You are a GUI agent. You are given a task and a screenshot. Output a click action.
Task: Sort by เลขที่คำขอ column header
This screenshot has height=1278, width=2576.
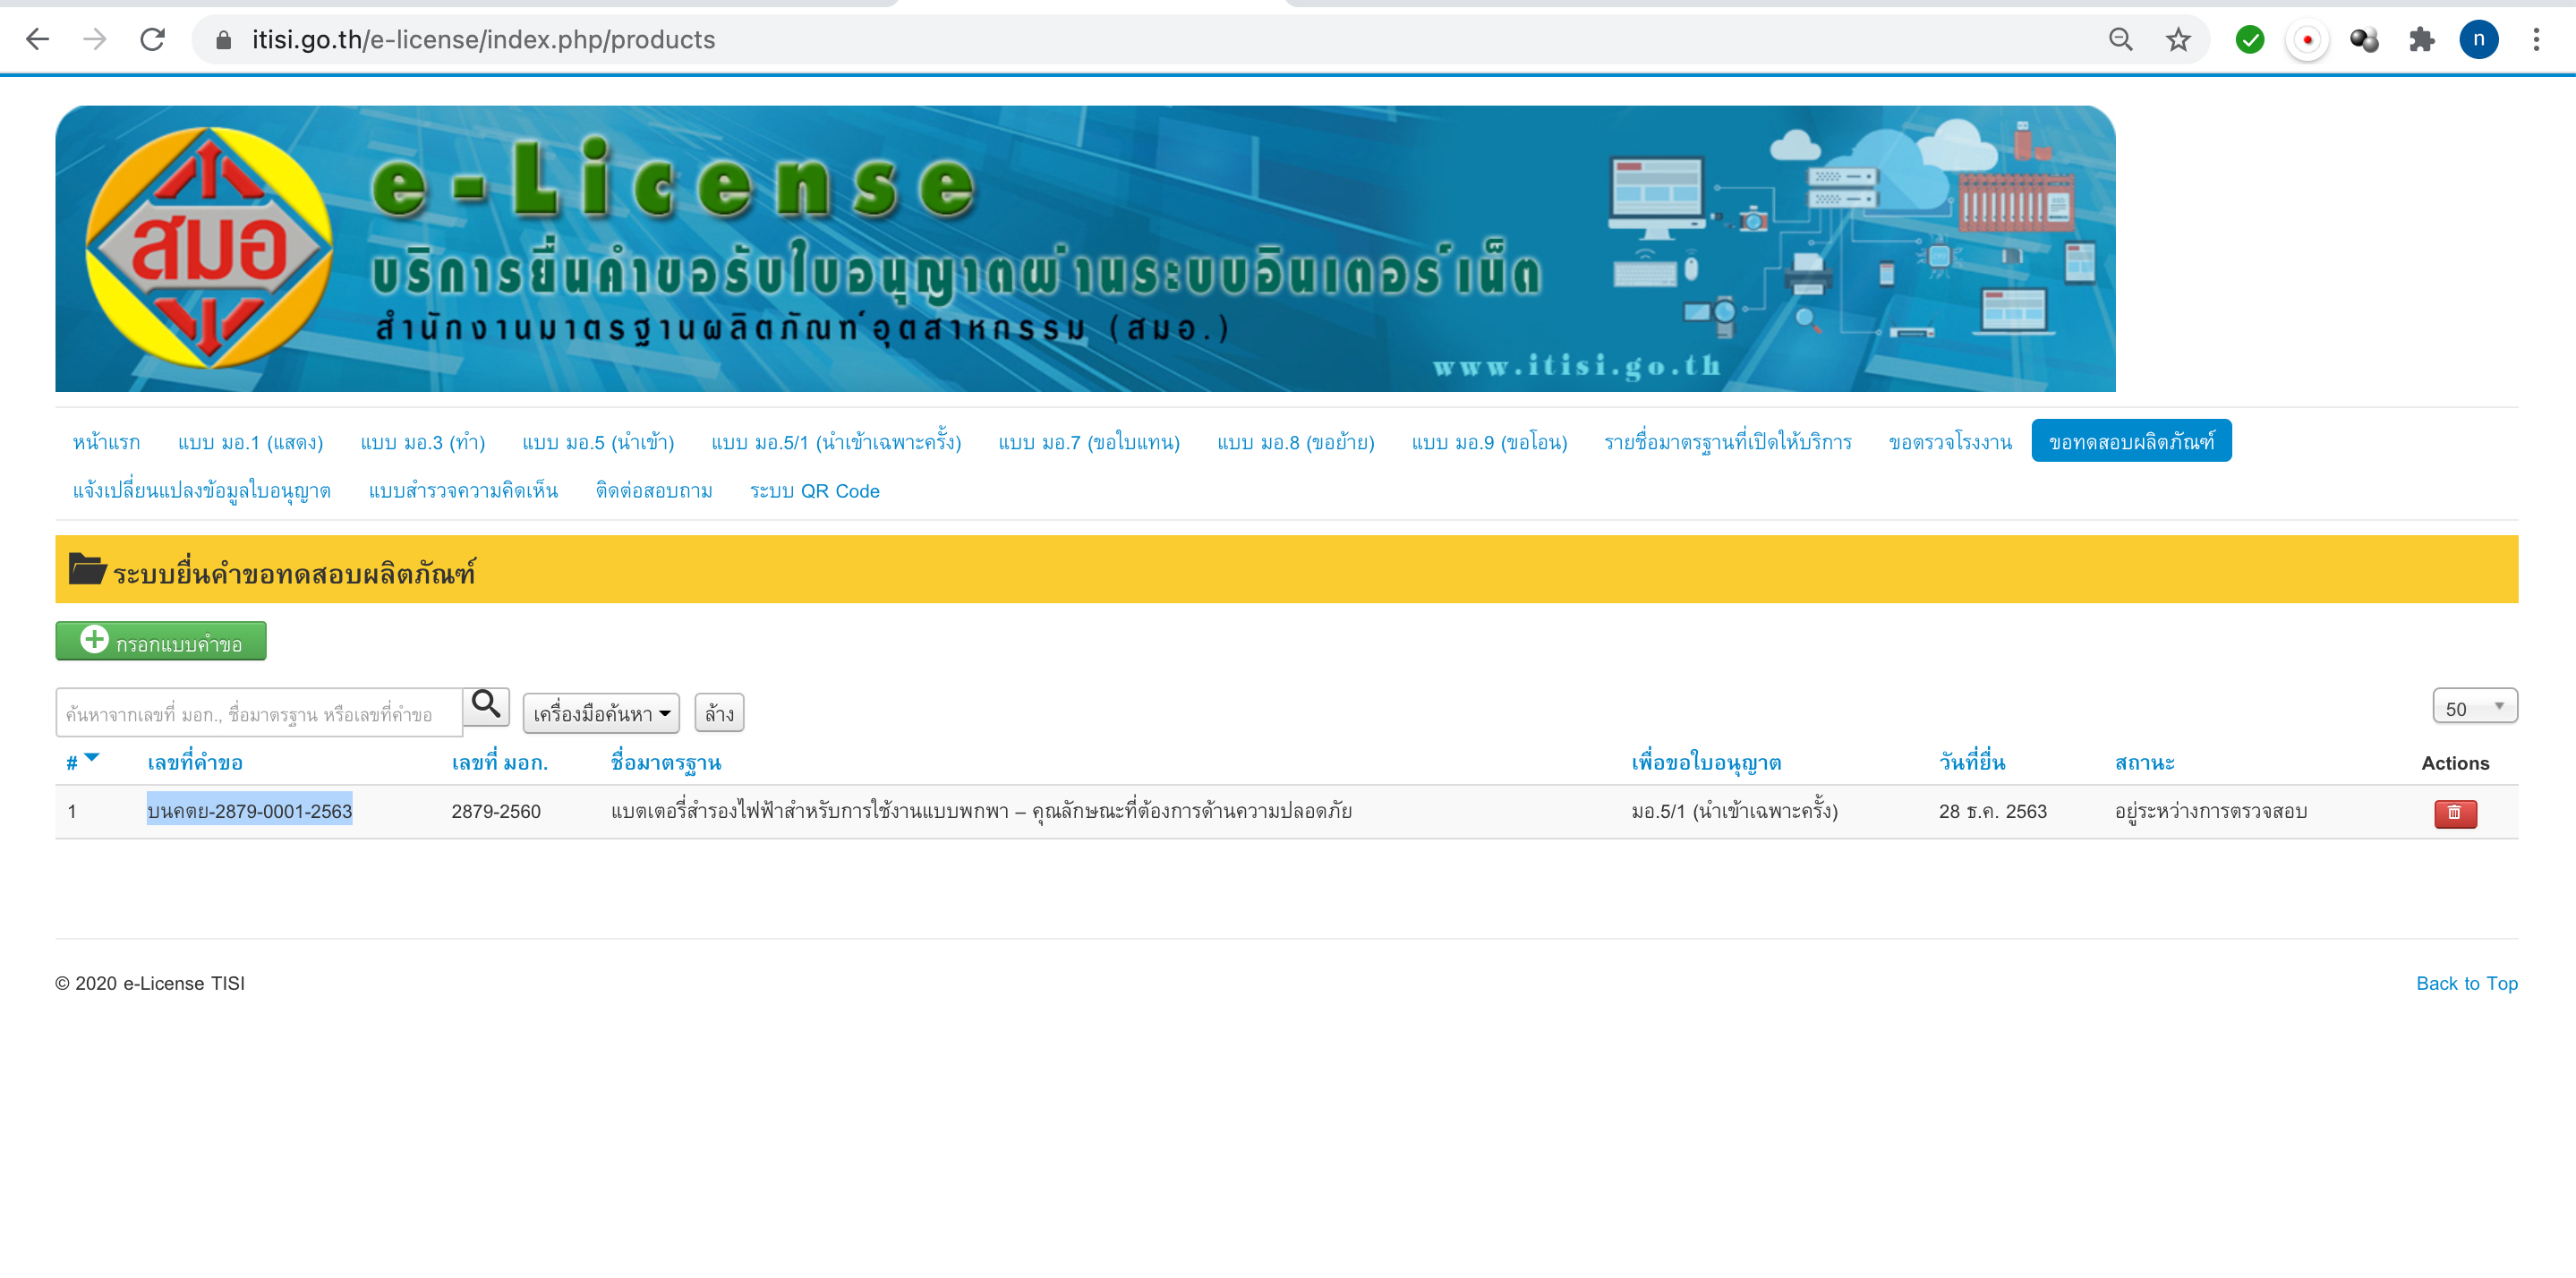(x=194, y=763)
